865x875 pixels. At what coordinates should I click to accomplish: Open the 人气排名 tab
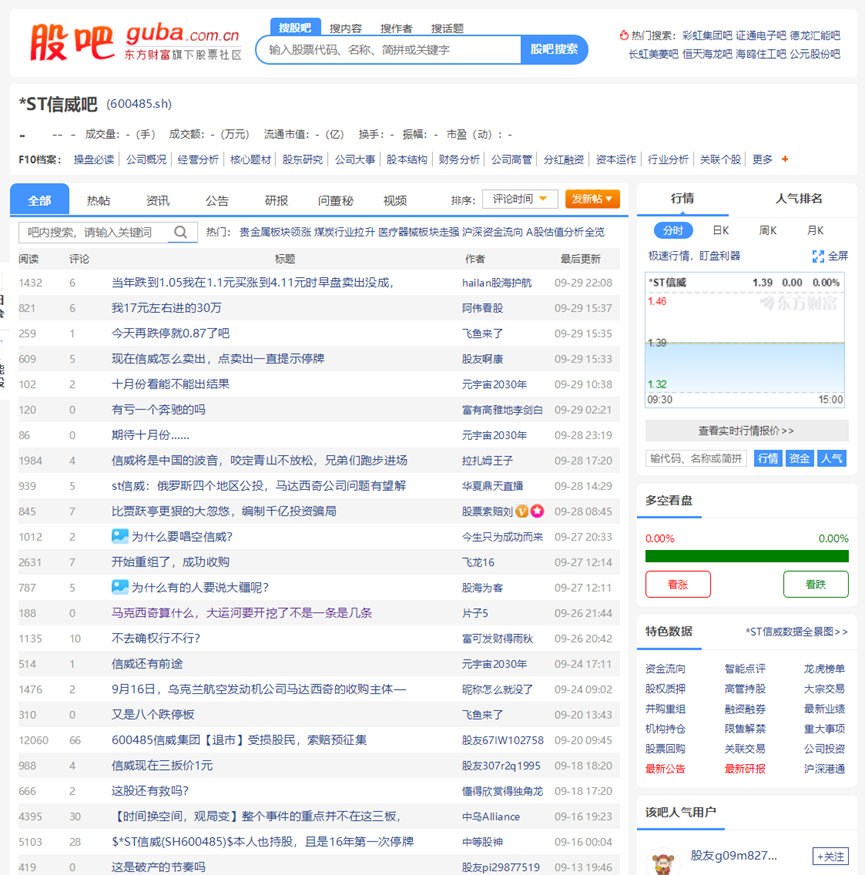[x=798, y=198]
